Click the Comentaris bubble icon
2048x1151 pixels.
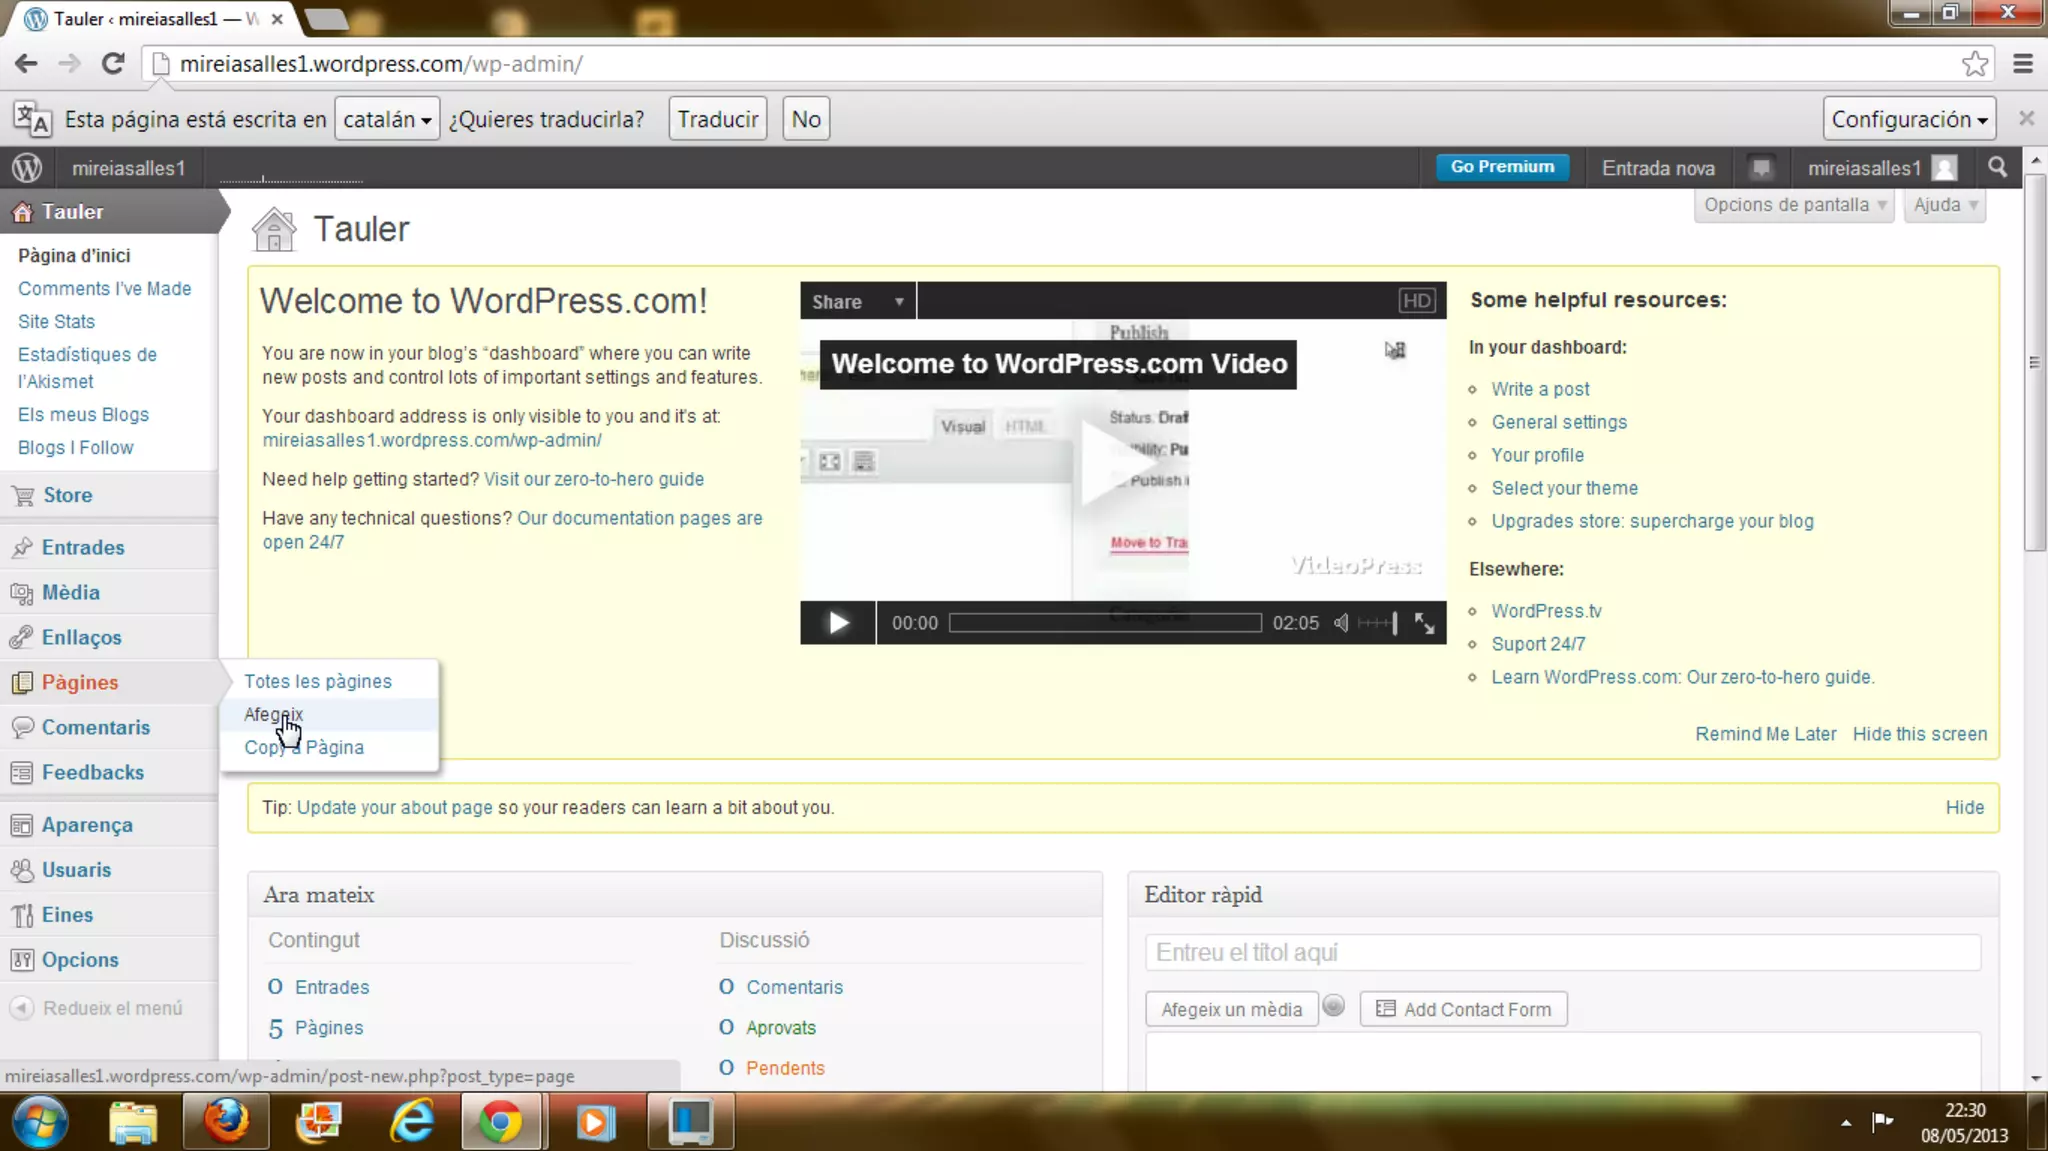[x=22, y=728]
